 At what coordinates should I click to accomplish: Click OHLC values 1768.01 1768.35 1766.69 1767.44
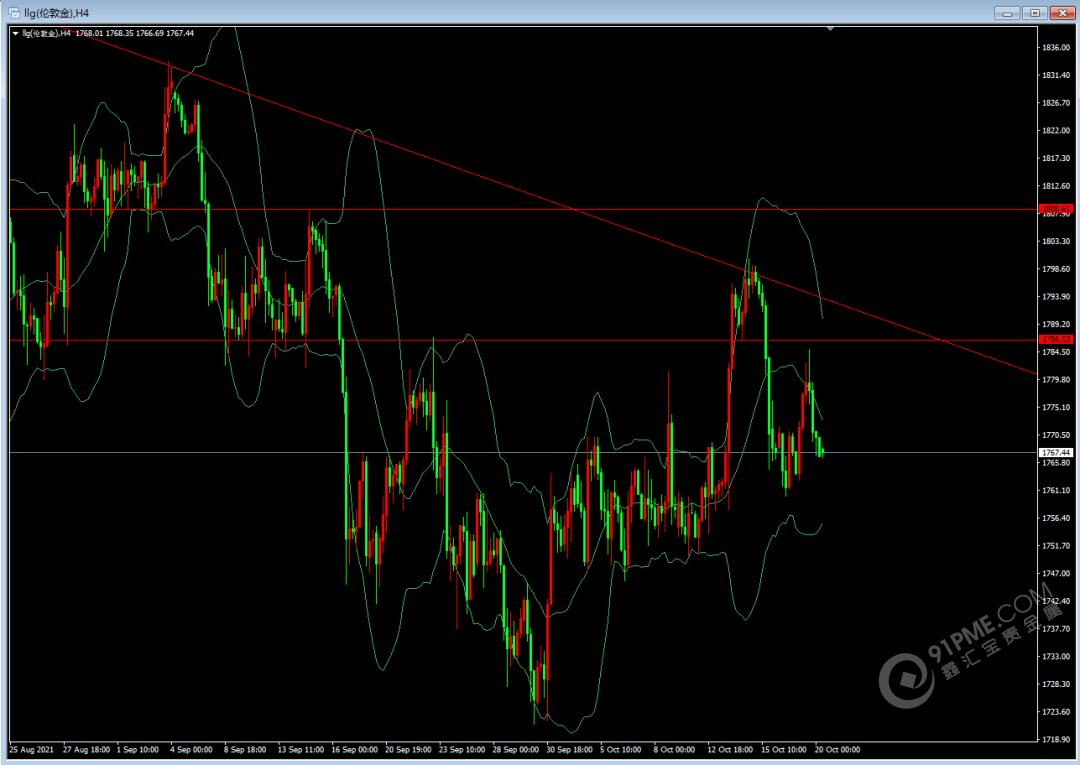135,33
